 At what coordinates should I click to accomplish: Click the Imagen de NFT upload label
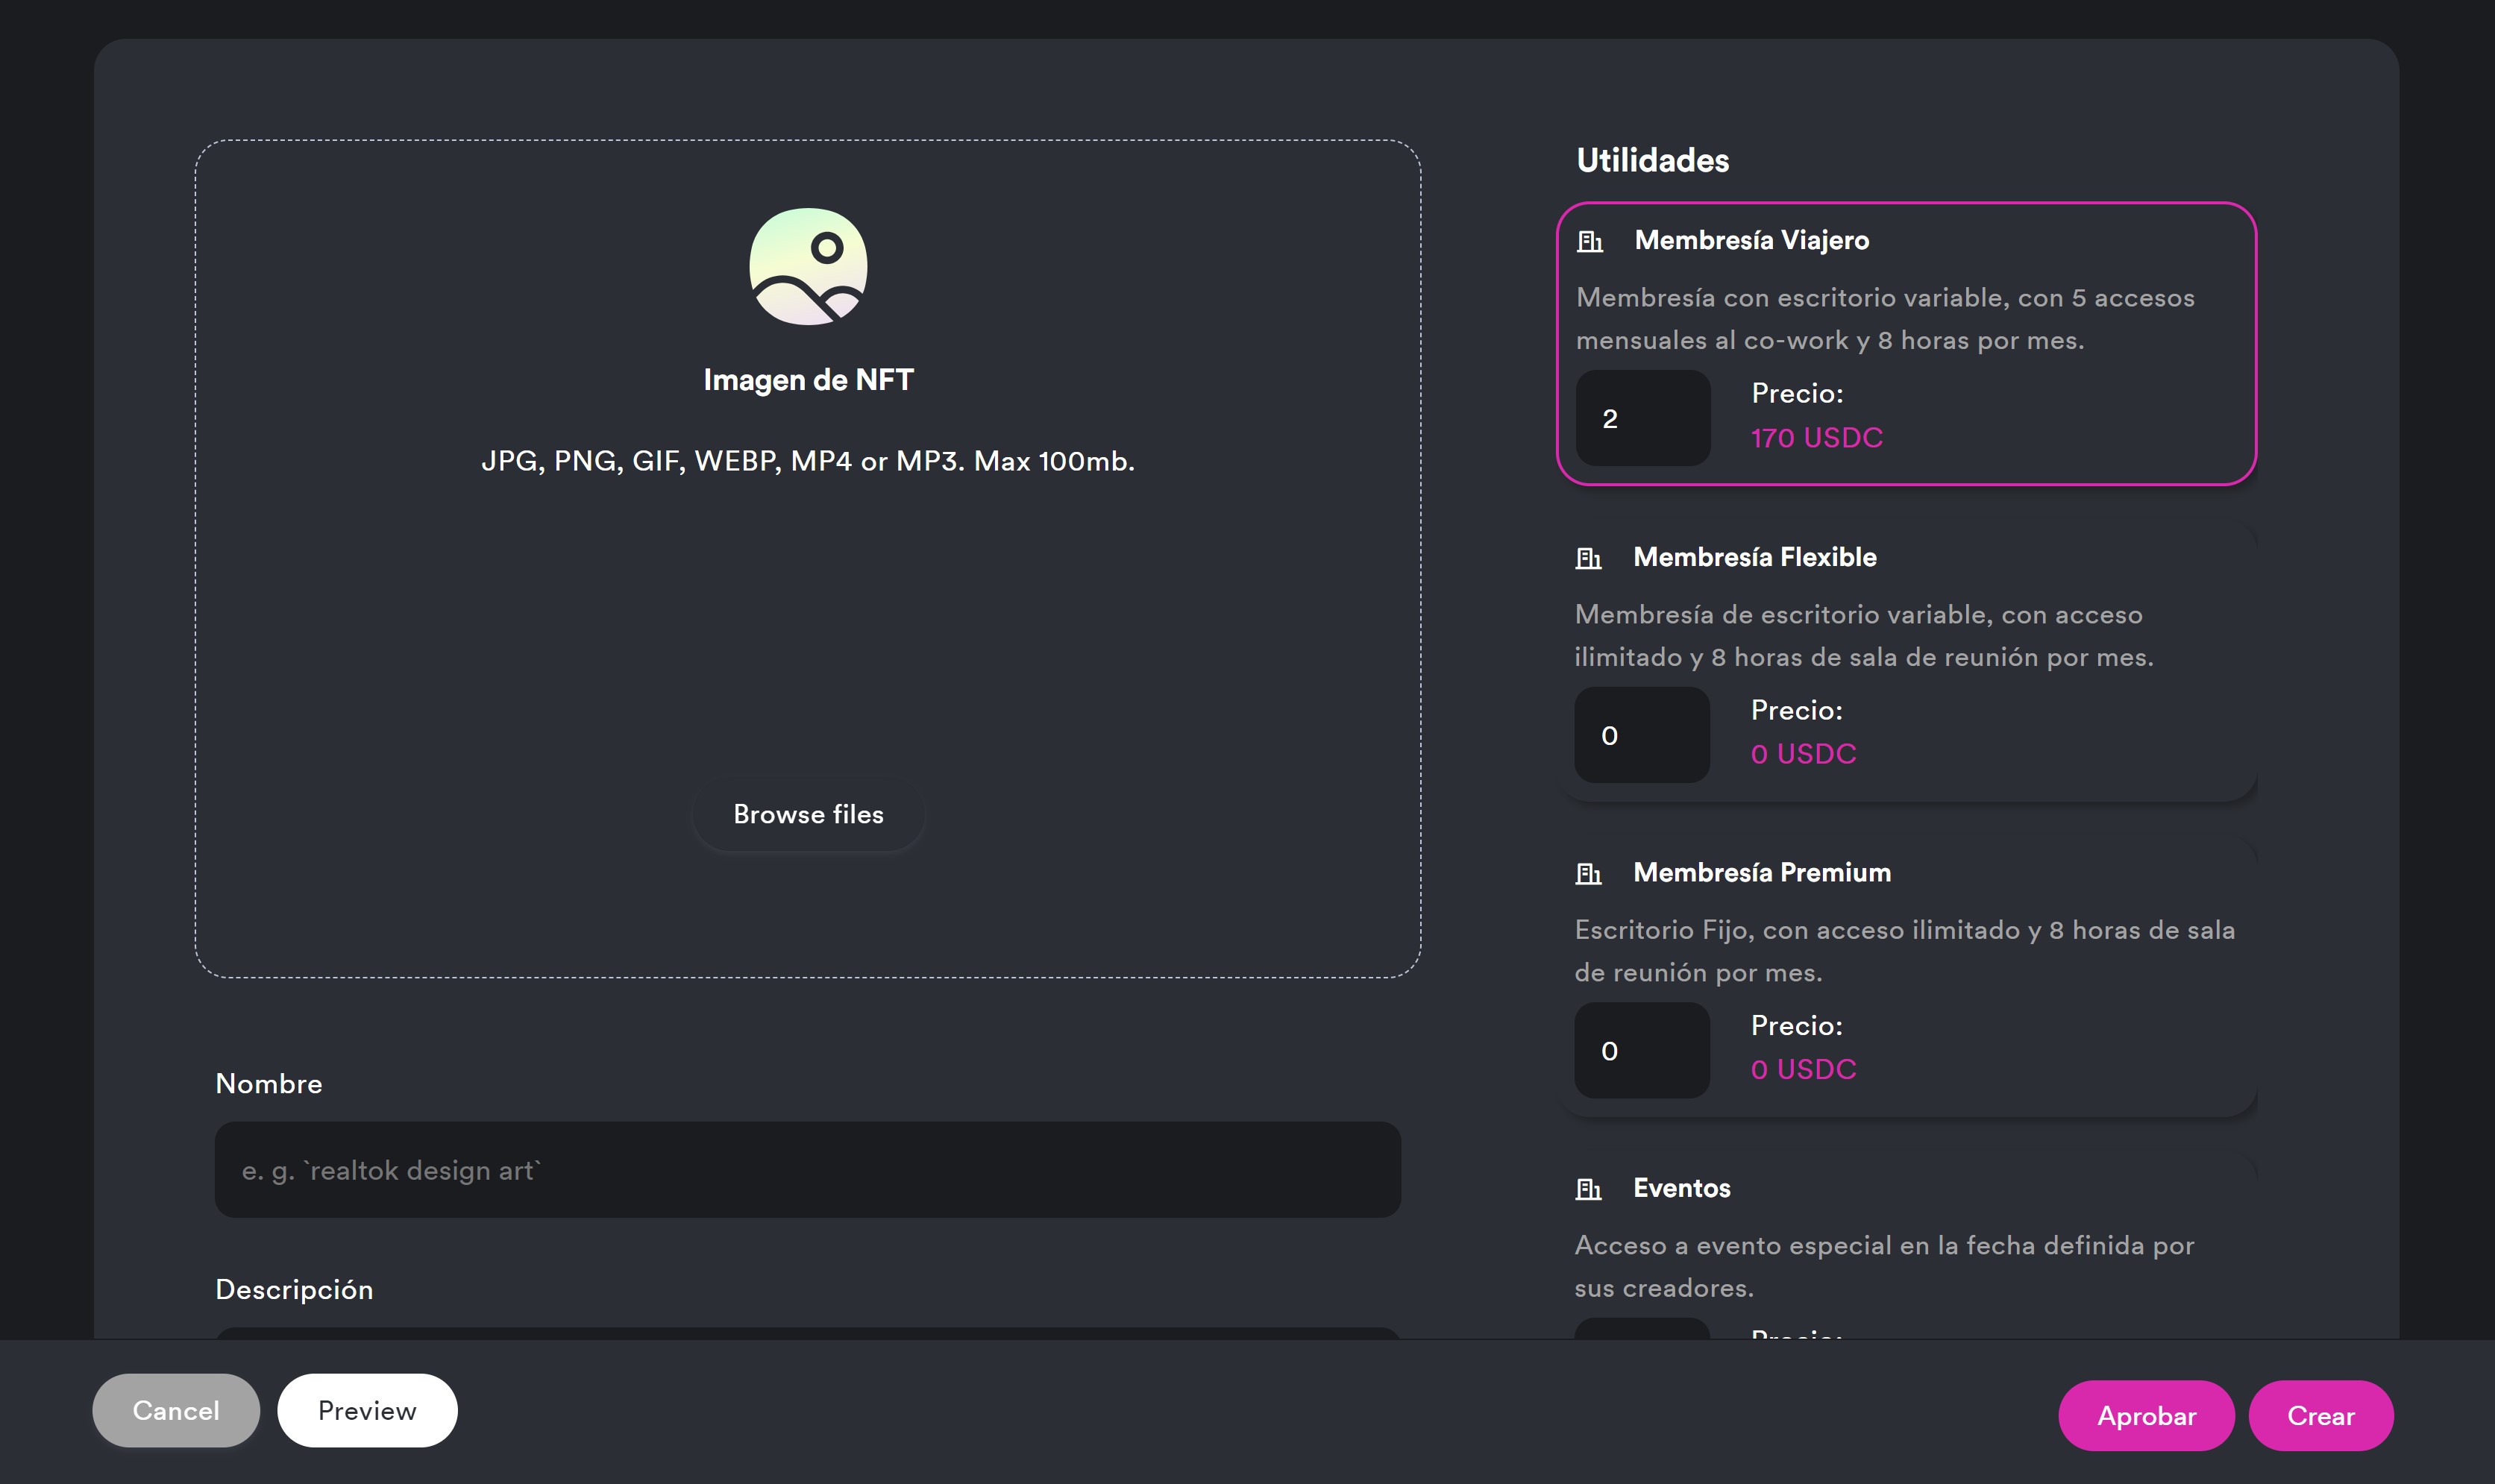point(808,380)
